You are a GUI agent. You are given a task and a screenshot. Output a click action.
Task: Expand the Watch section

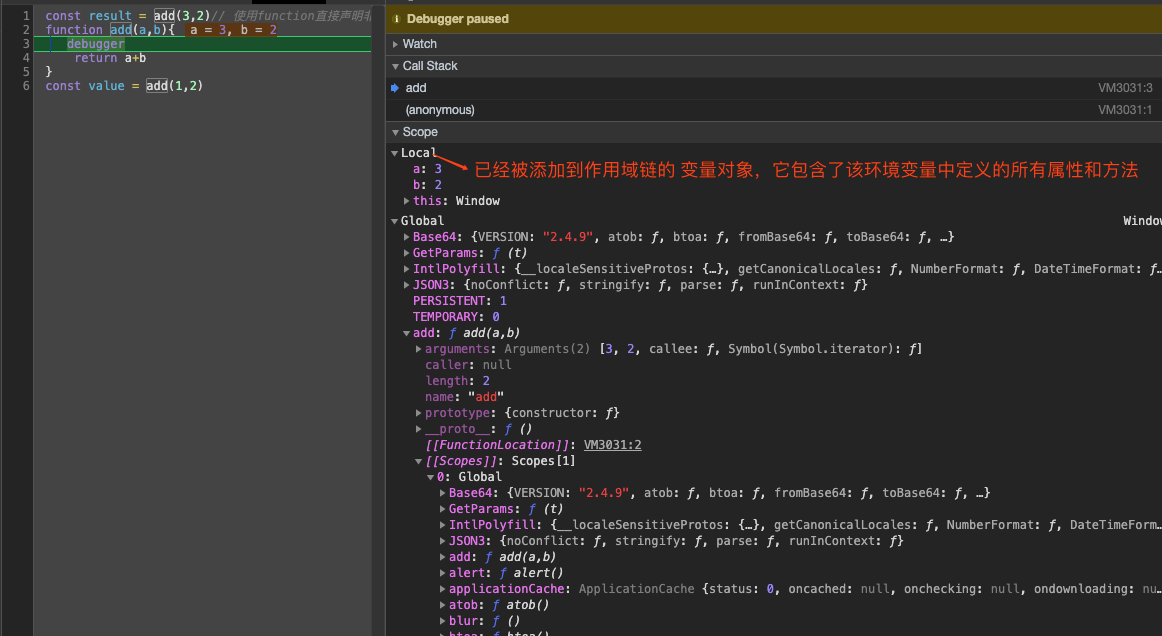pyautogui.click(x=419, y=44)
